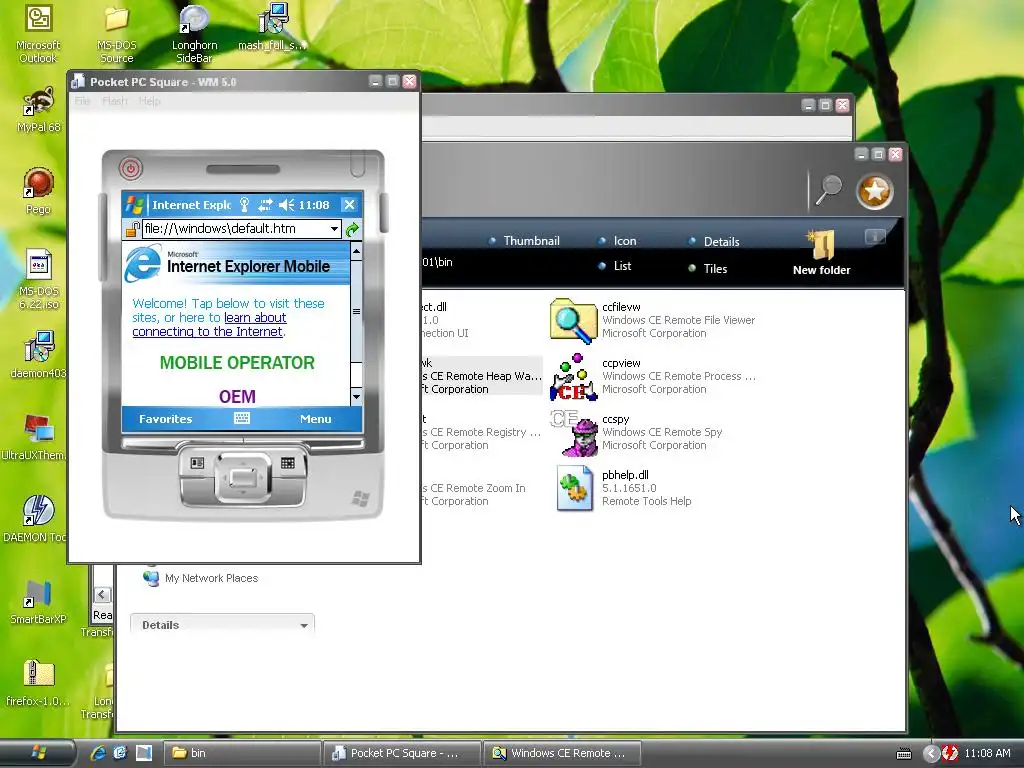Open the on-screen keyboard icon
1024x768 pixels.
tap(242, 419)
